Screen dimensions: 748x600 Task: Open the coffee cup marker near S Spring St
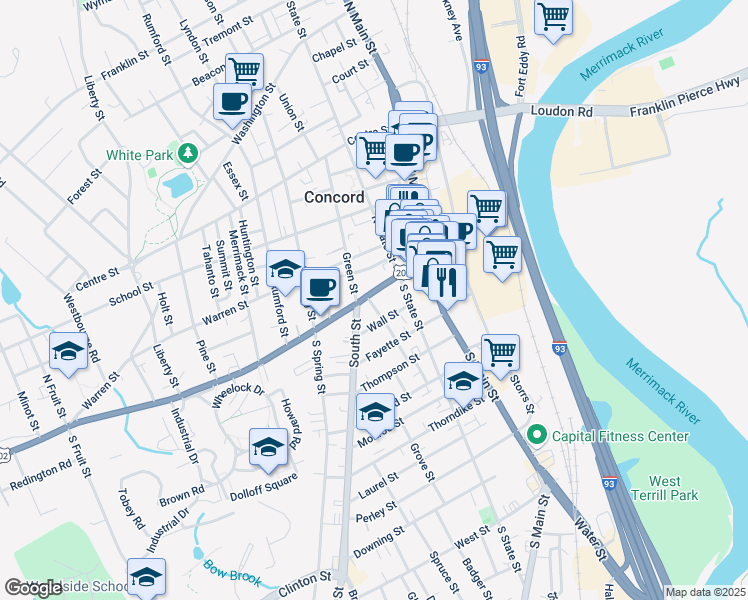[x=320, y=291]
